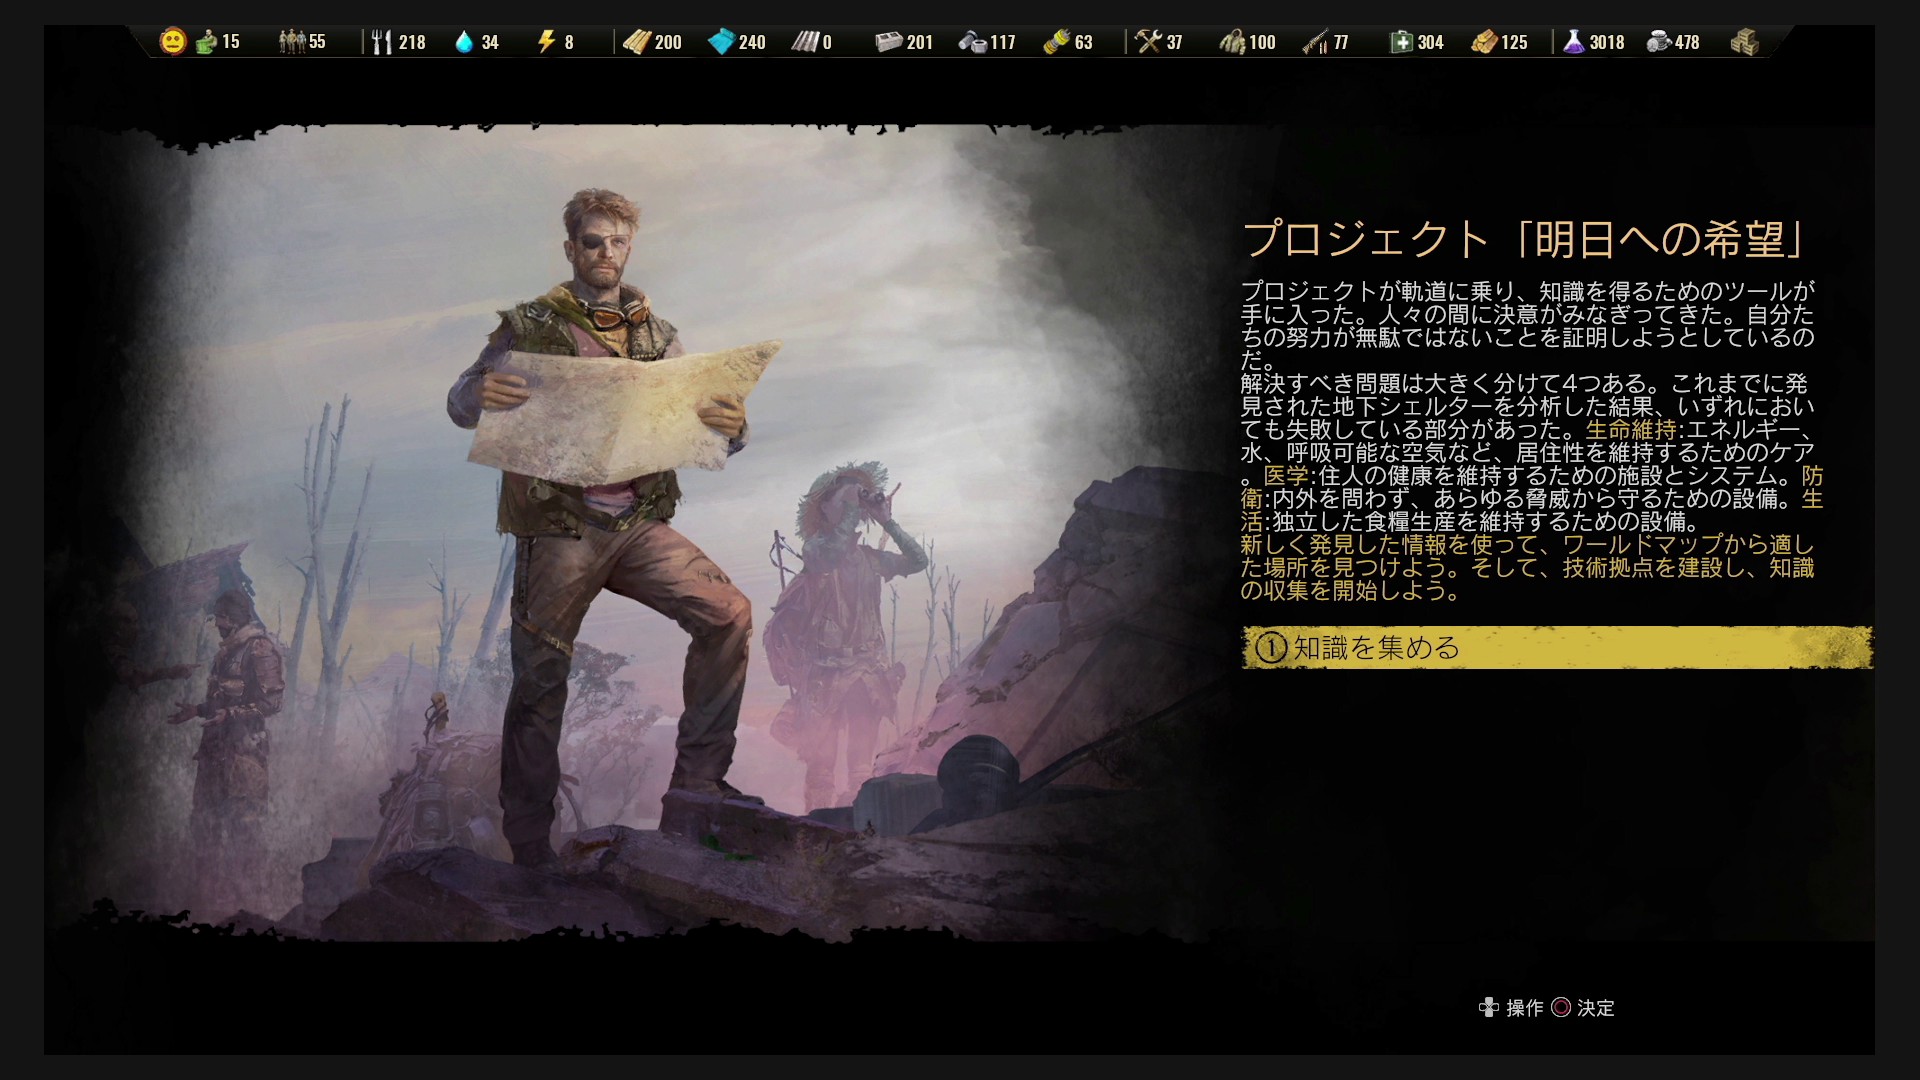The image size is (1920, 1080).
Task: Select the energy lightning bolt icon
Action: click(546, 42)
